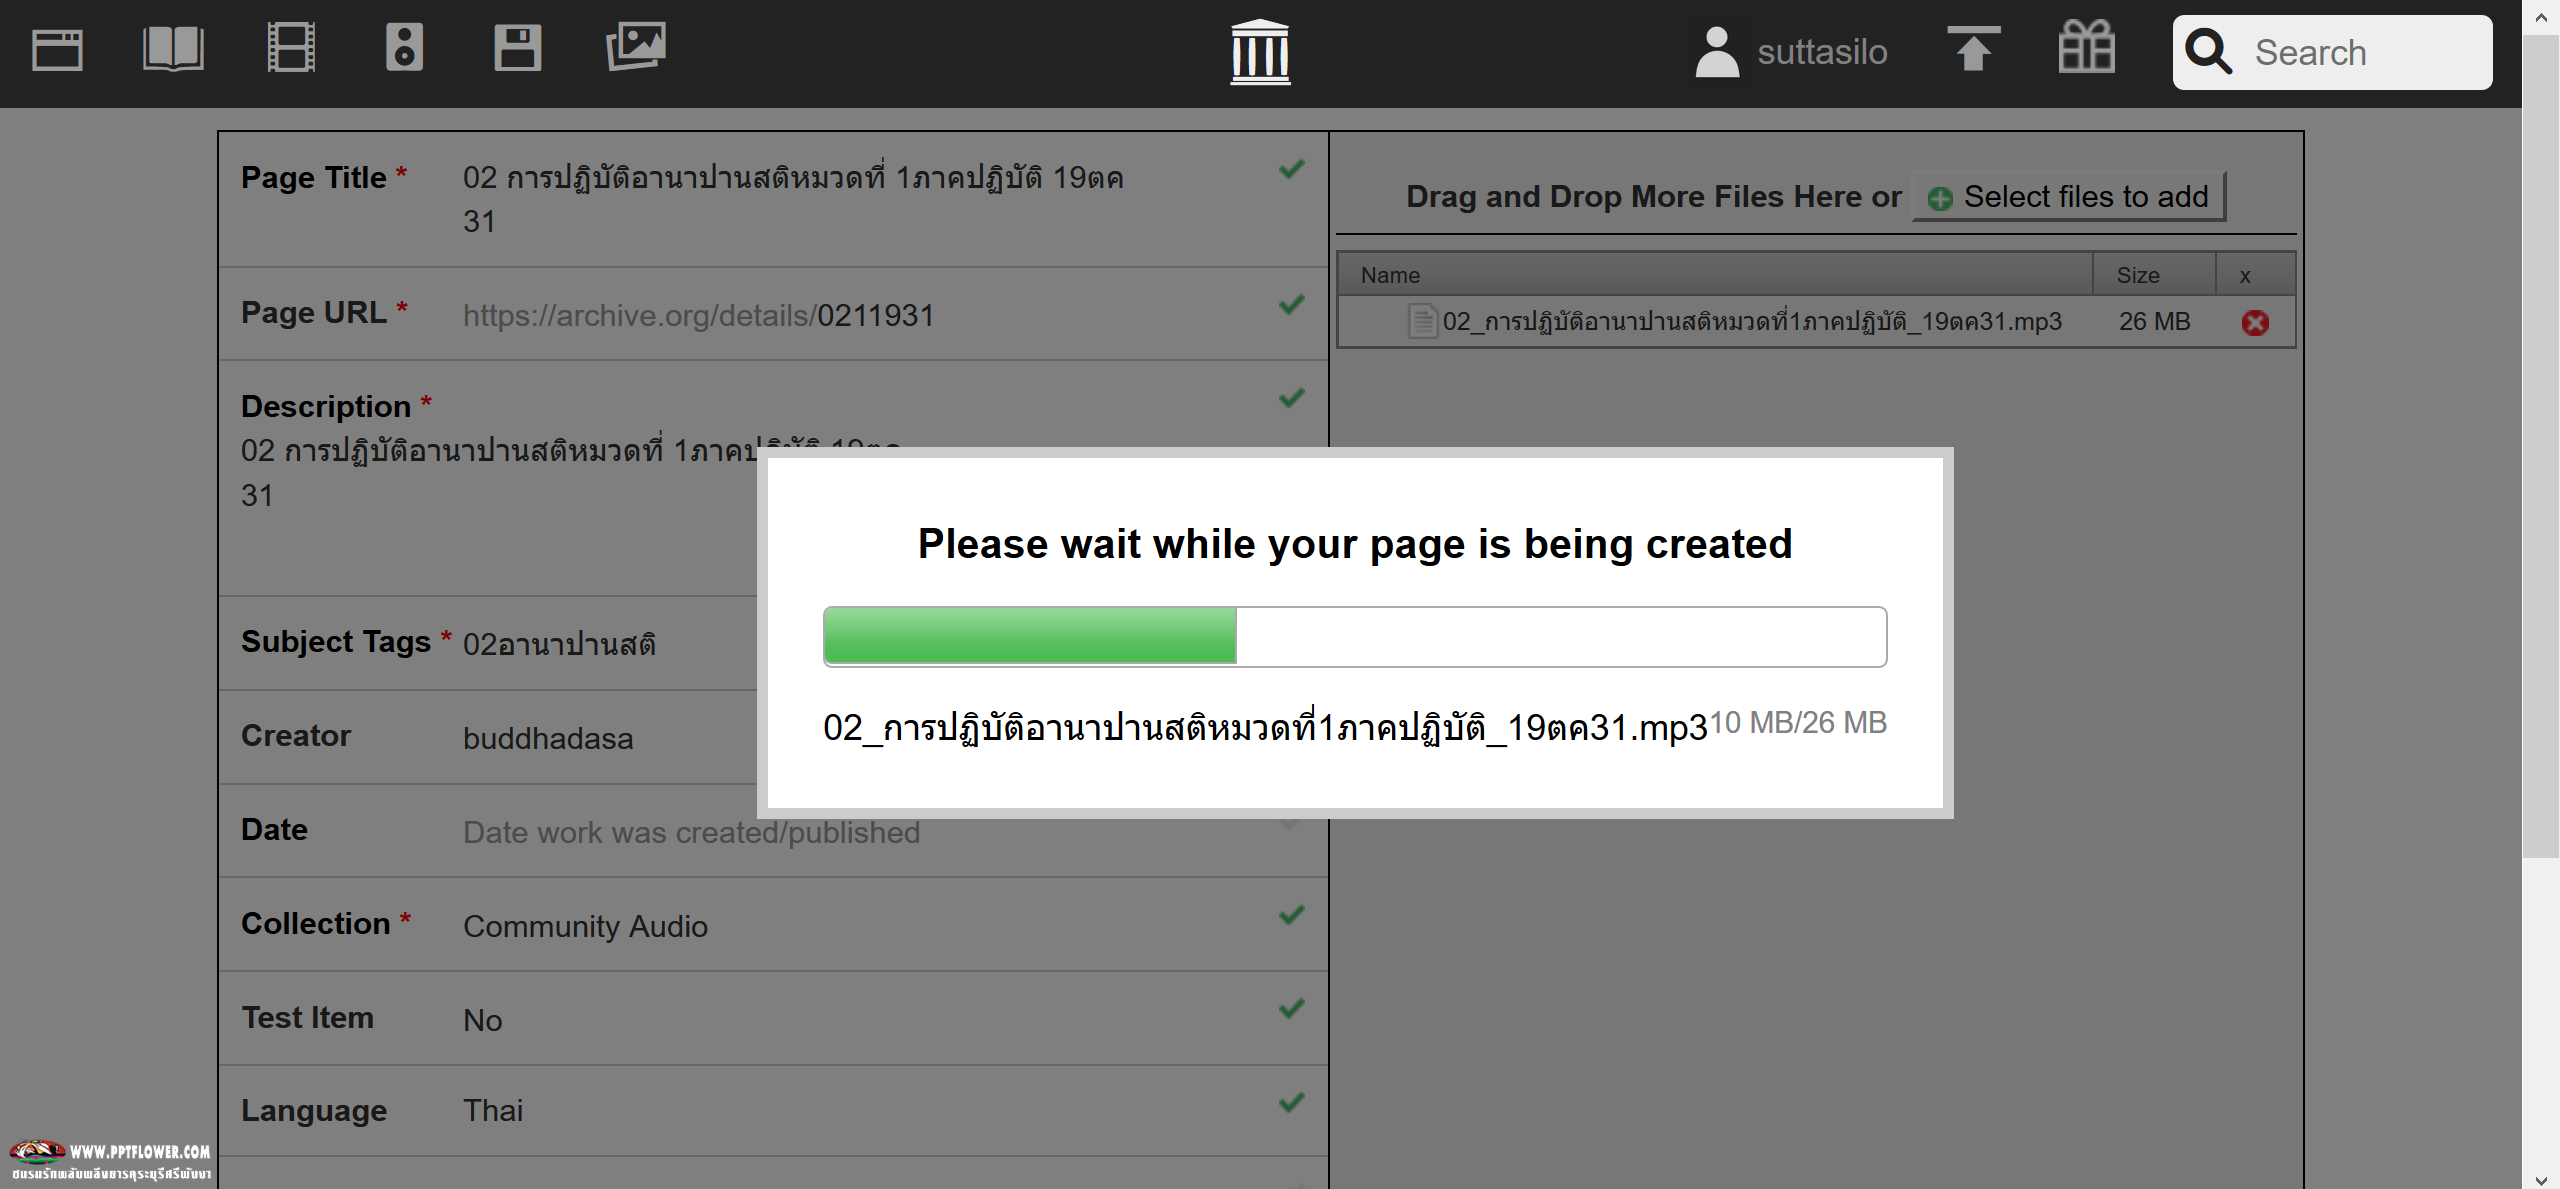Screen dimensions: 2560x1189
Task: Click the Creator label
Action: pyautogui.click(x=296, y=735)
